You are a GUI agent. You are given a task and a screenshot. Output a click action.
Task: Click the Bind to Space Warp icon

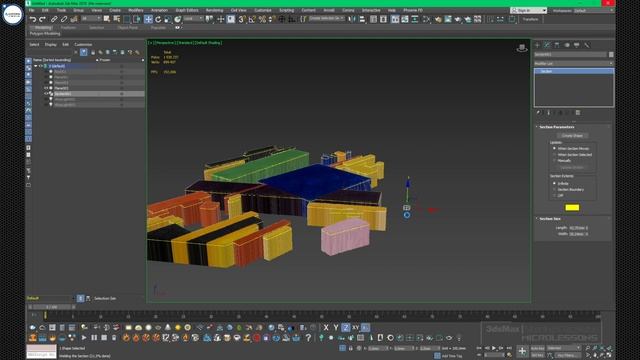pos(74,19)
